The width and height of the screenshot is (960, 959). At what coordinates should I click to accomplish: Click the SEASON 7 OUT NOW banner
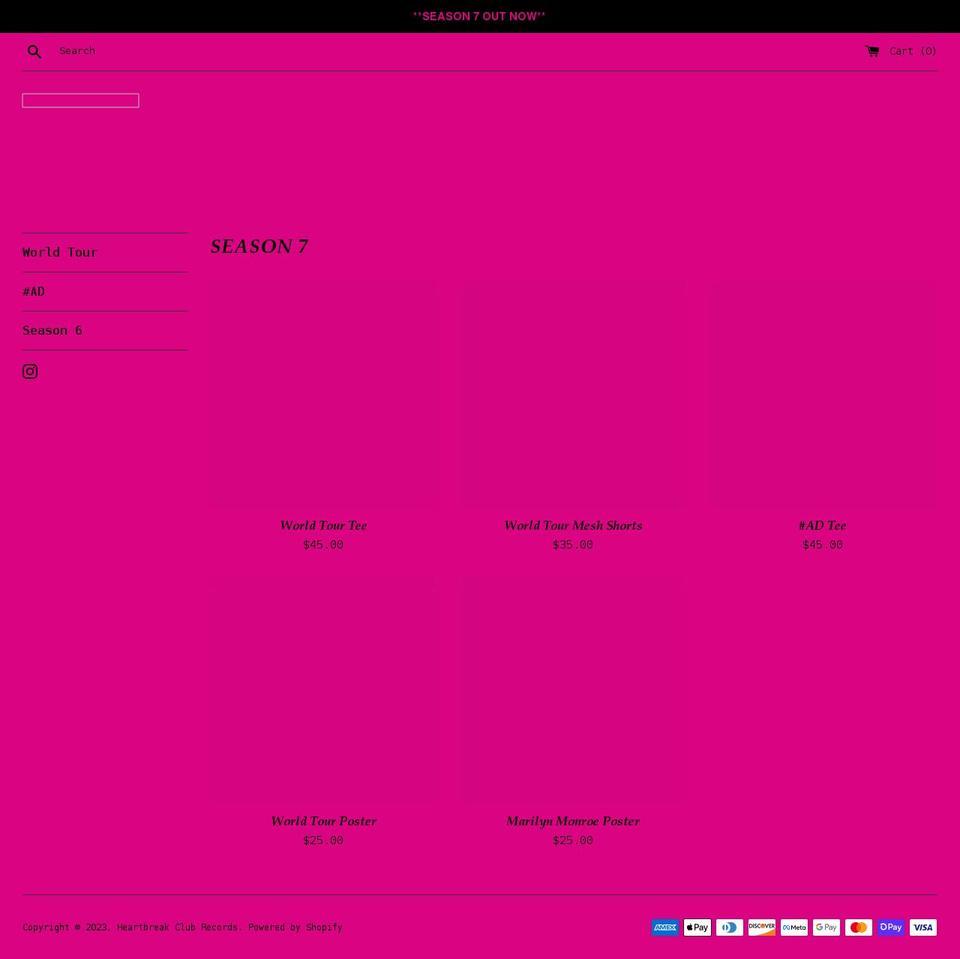(x=479, y=16)
